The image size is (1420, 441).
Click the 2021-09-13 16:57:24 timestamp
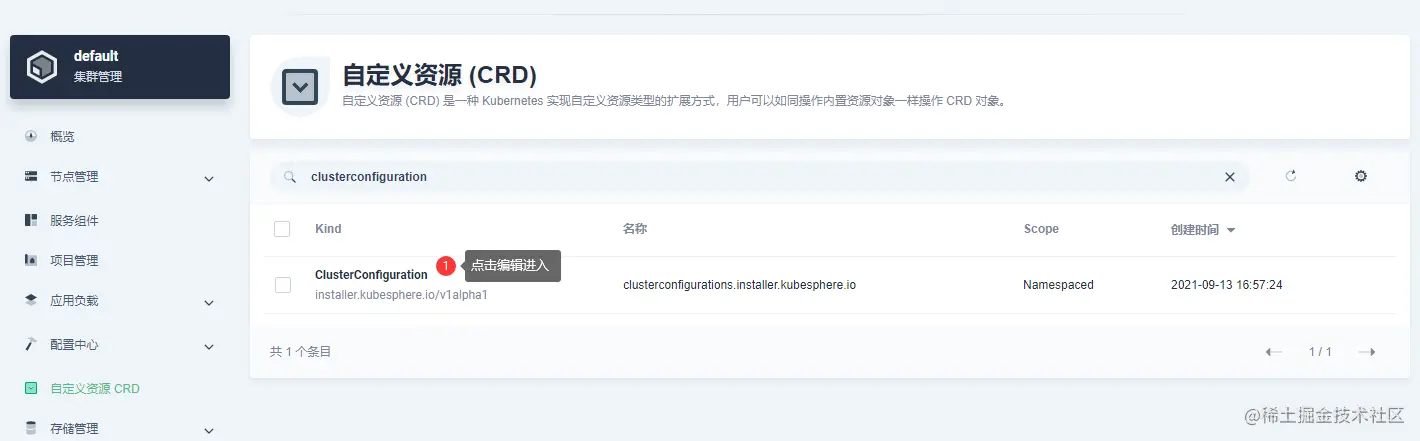[x=1227, y=285]
